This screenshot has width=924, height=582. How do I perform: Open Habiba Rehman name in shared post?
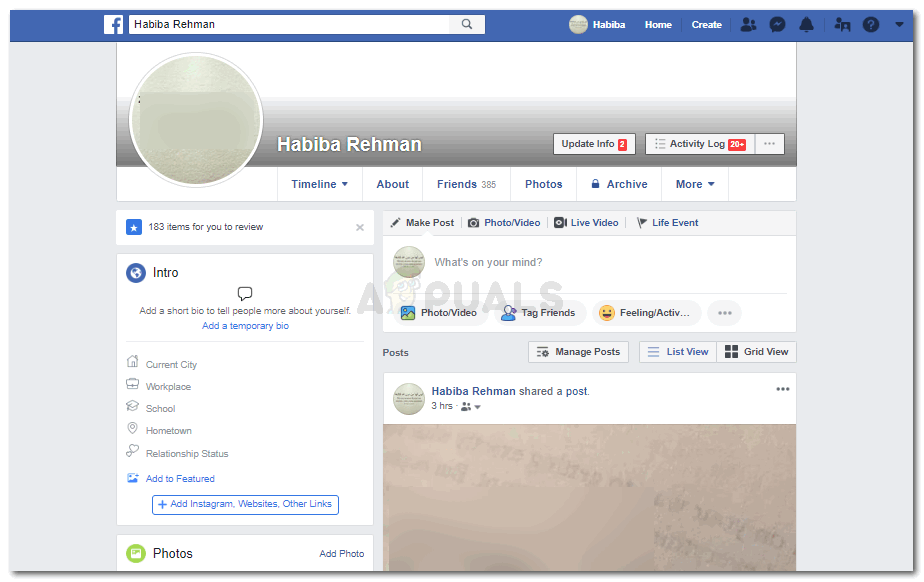click(473, 391)
